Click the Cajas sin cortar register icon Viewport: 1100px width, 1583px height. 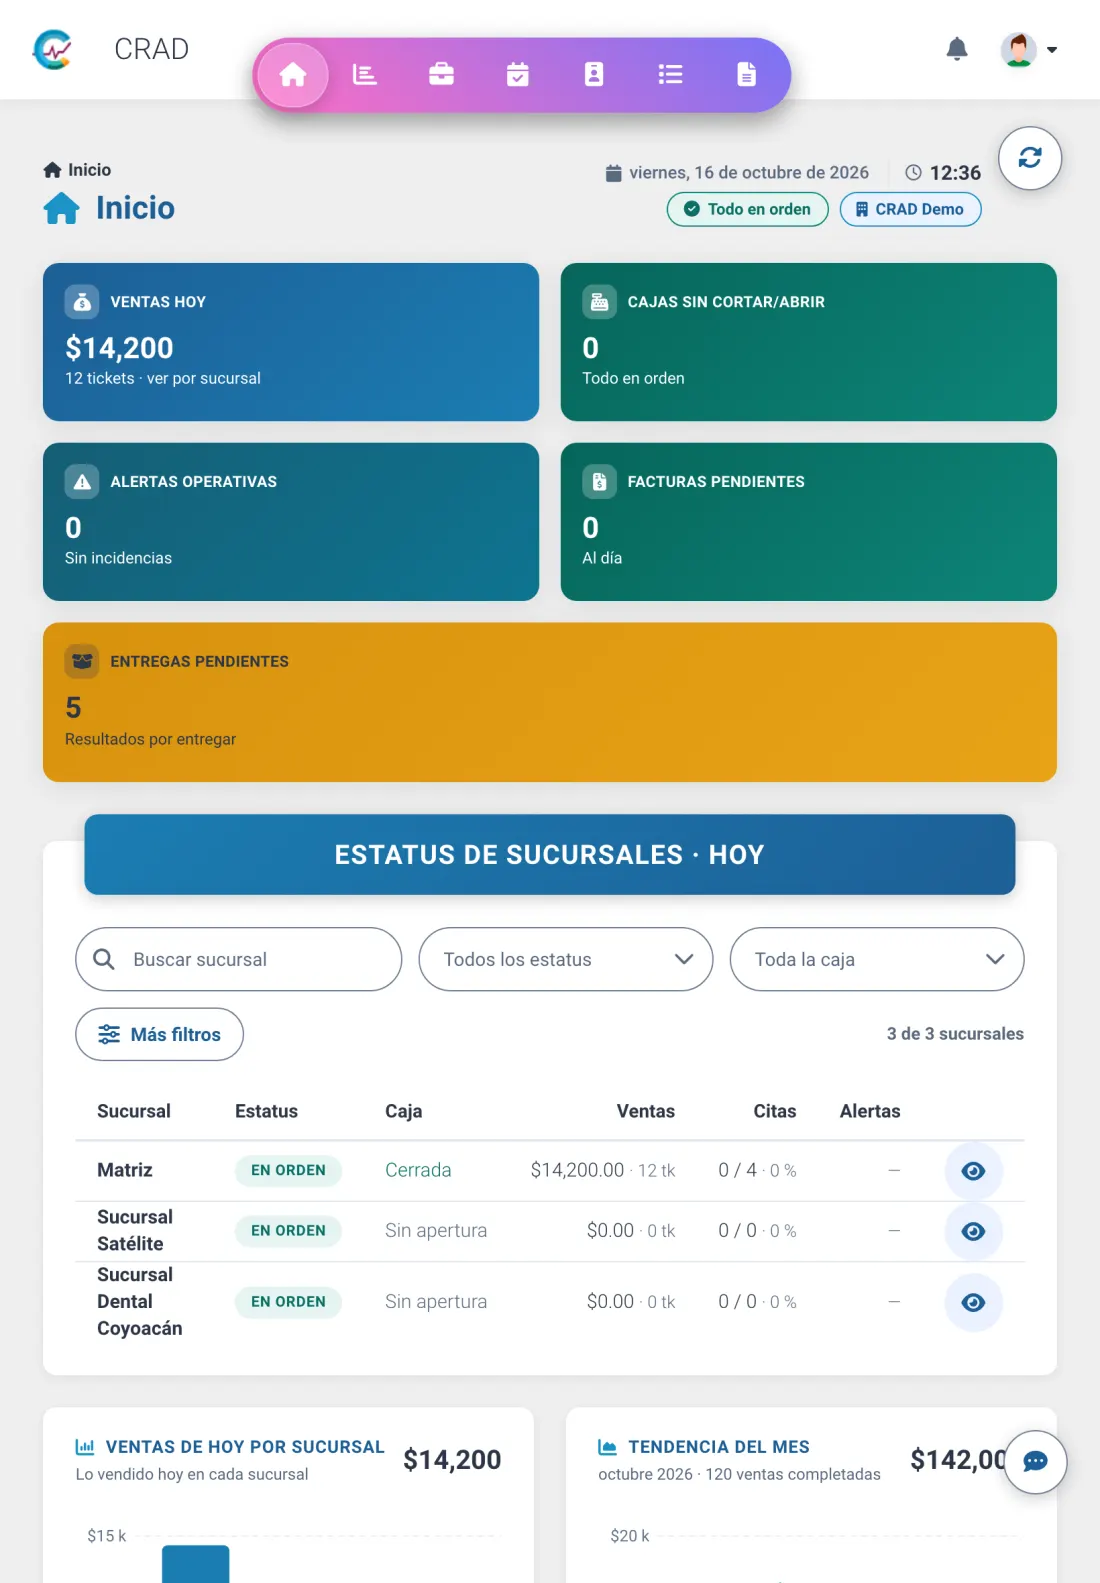pos(599,302)
